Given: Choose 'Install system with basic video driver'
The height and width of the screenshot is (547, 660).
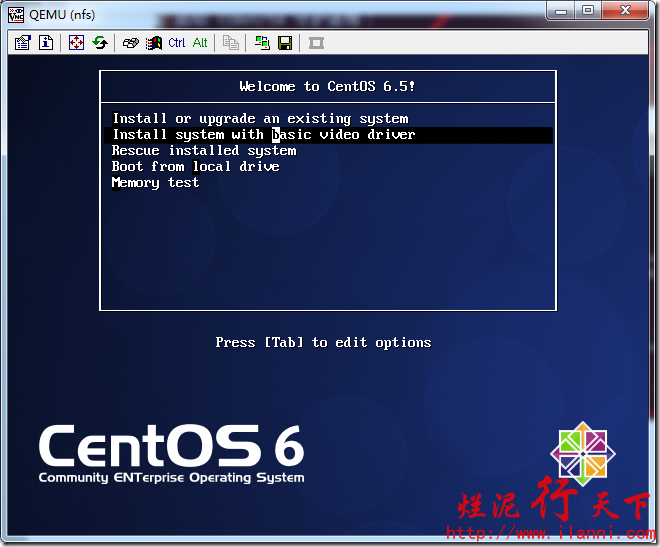Looking at the screenshot, I should [x=263, y=135].
